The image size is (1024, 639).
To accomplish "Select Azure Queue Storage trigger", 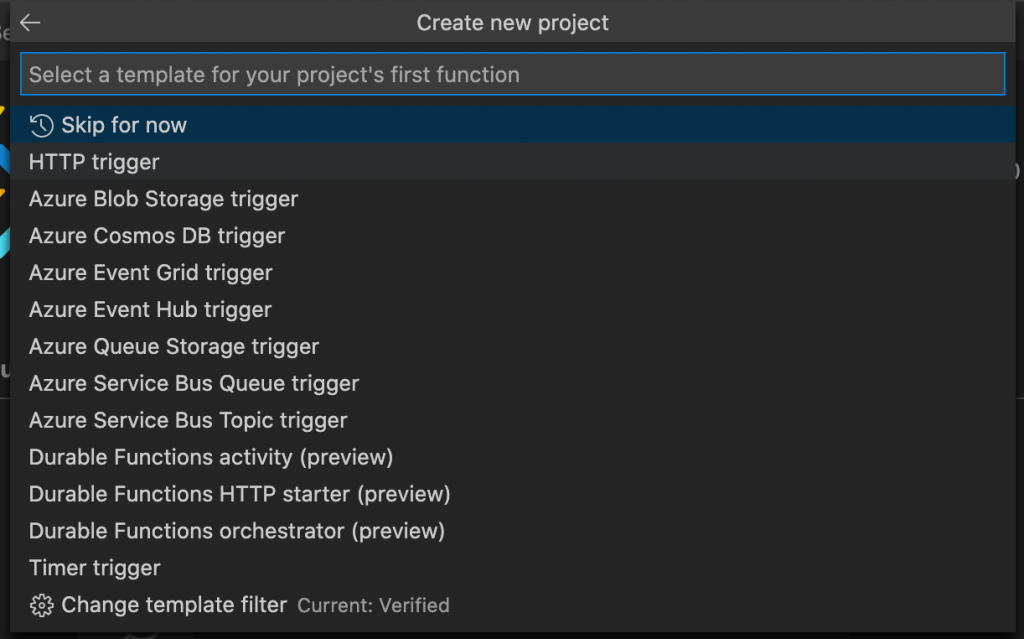I will [x=174, y=347].
